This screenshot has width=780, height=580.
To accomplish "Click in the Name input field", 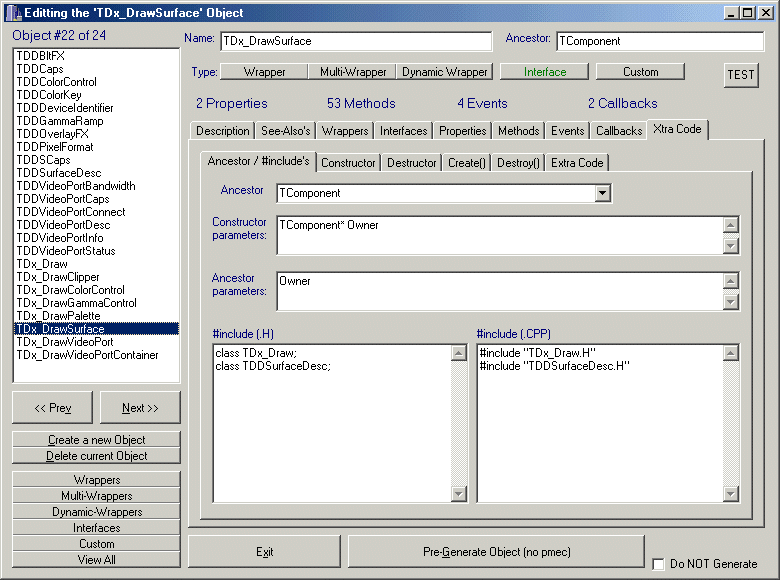I will point(356,42).
